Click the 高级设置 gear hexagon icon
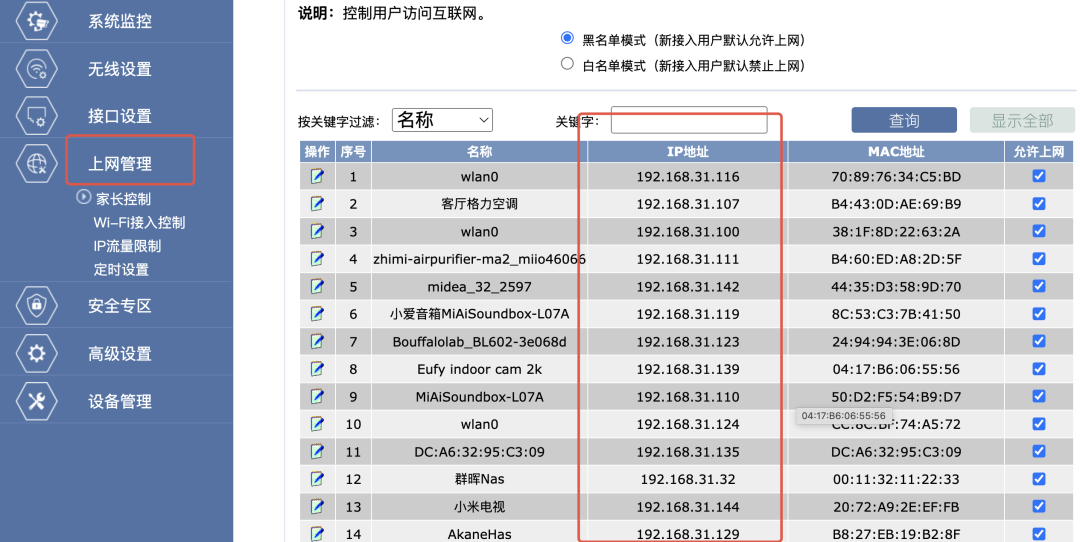This screenshot has width=1080, height=542. pos(38,353)
